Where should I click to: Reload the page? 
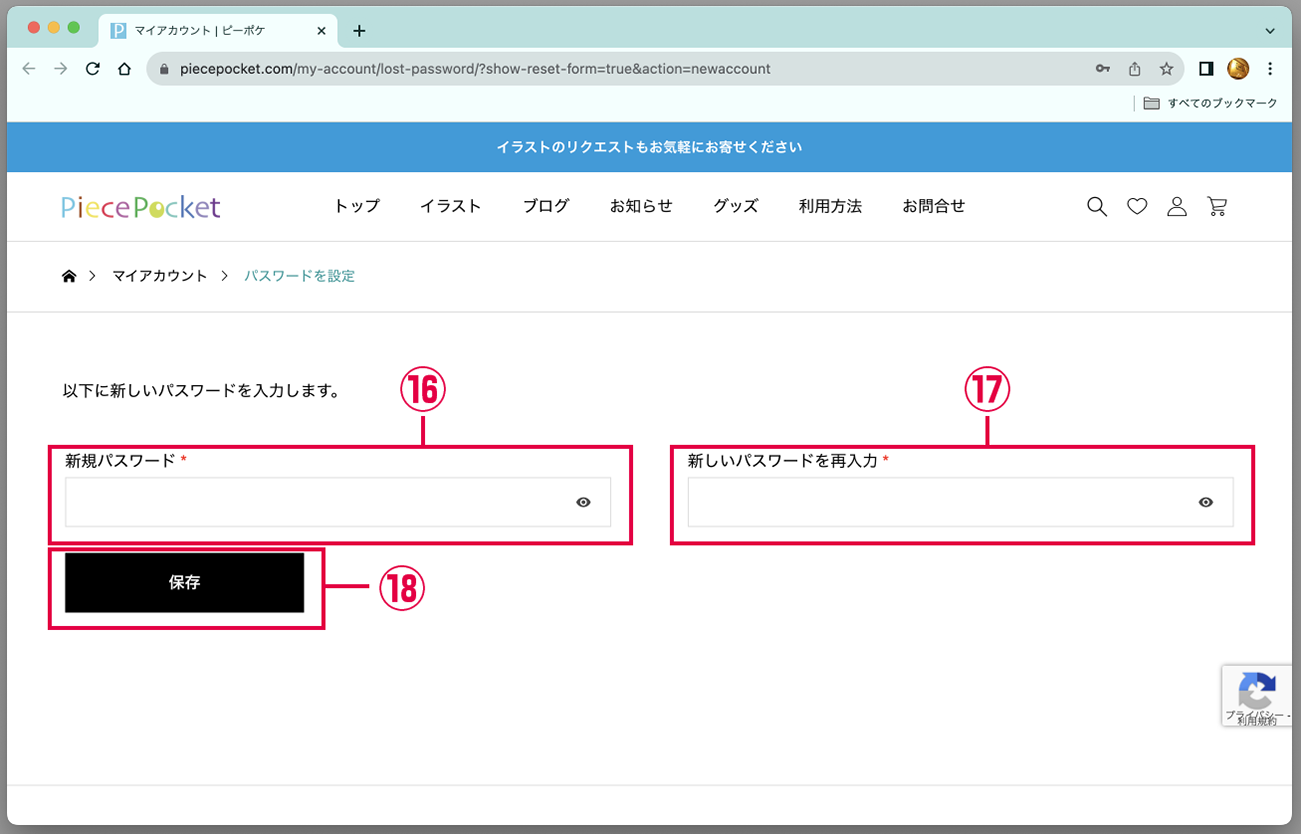(93, 69)
